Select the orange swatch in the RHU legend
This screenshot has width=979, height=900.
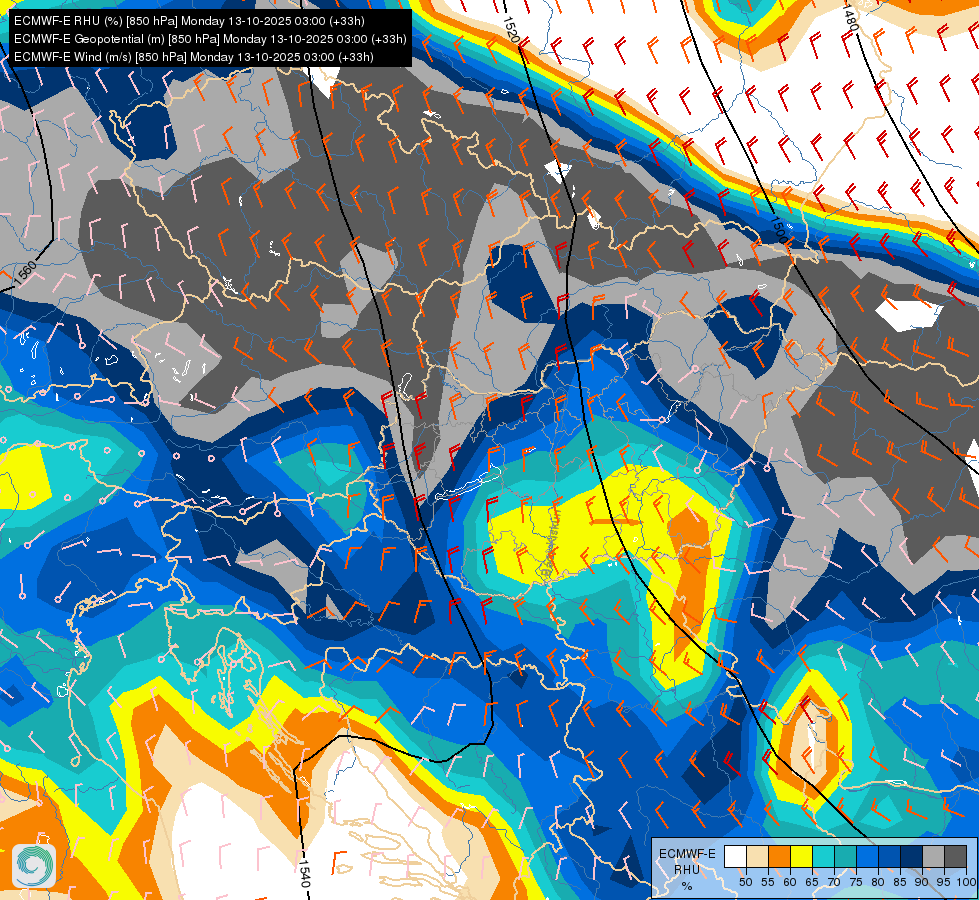point(779,856)
